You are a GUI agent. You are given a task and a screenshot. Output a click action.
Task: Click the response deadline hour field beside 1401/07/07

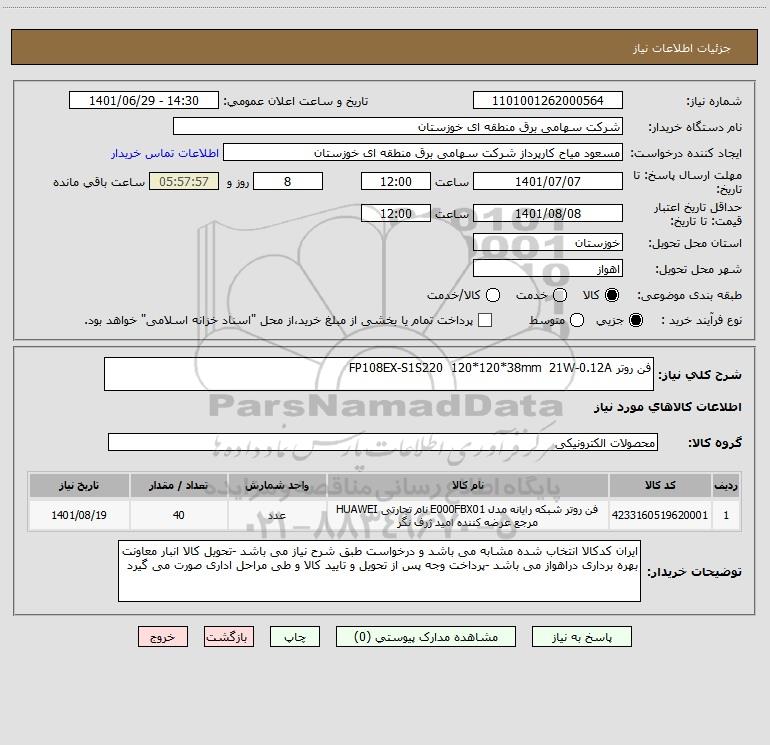pyautogui.click(x=396, y=181)
